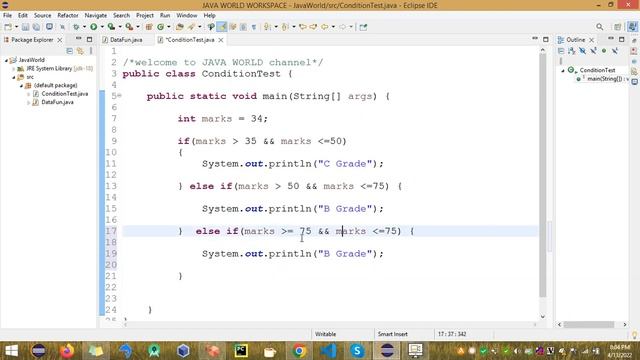Select the ConditionTest.java editor tab
The height and width of the screenshot is (360, 640).
click(x=190, y=40)
